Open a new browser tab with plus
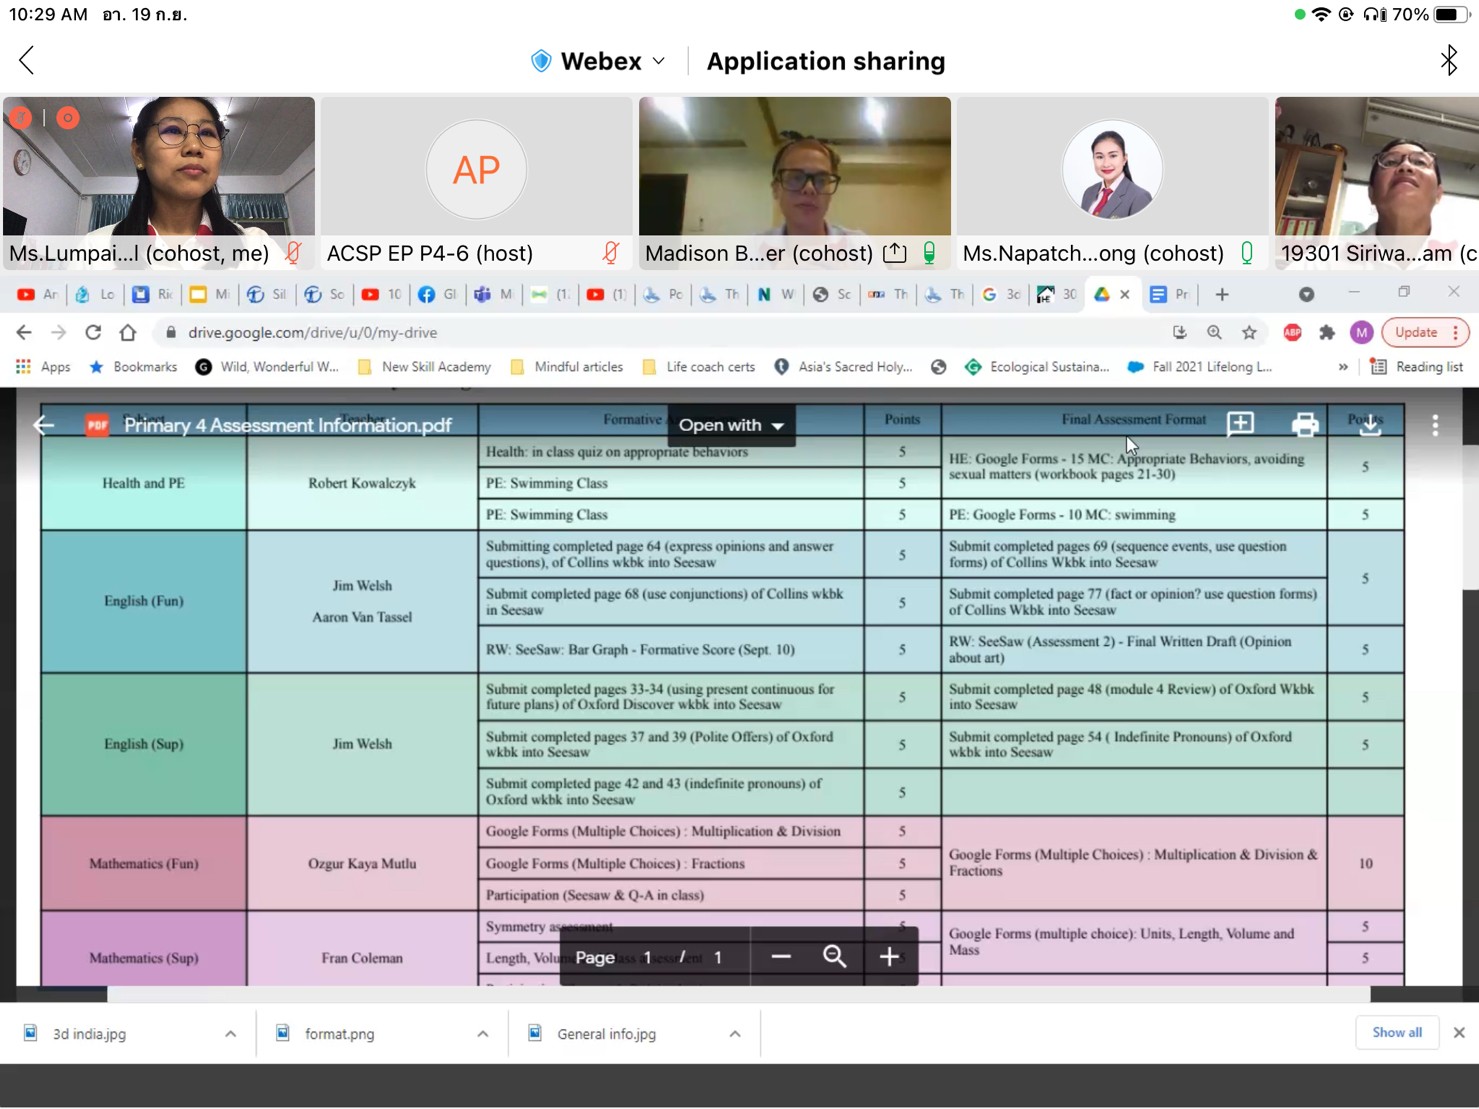This screenshot has height=1109, width=1479. [x=1221, y=294]
